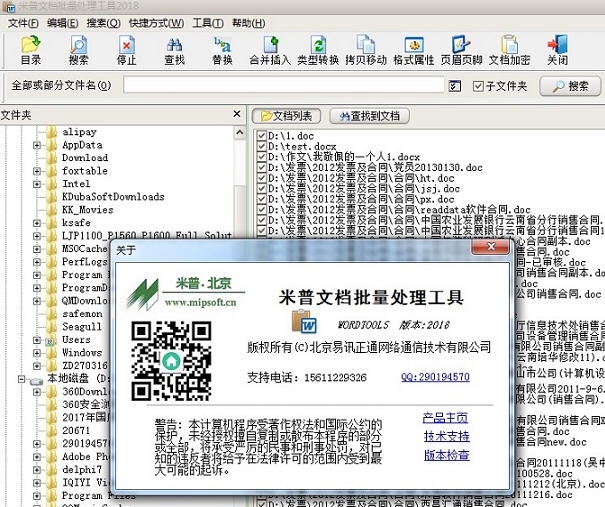Open the 目录 directory tool
Image resolution: width=605 pixels, height=507 pixels.
tap(31, 50)
